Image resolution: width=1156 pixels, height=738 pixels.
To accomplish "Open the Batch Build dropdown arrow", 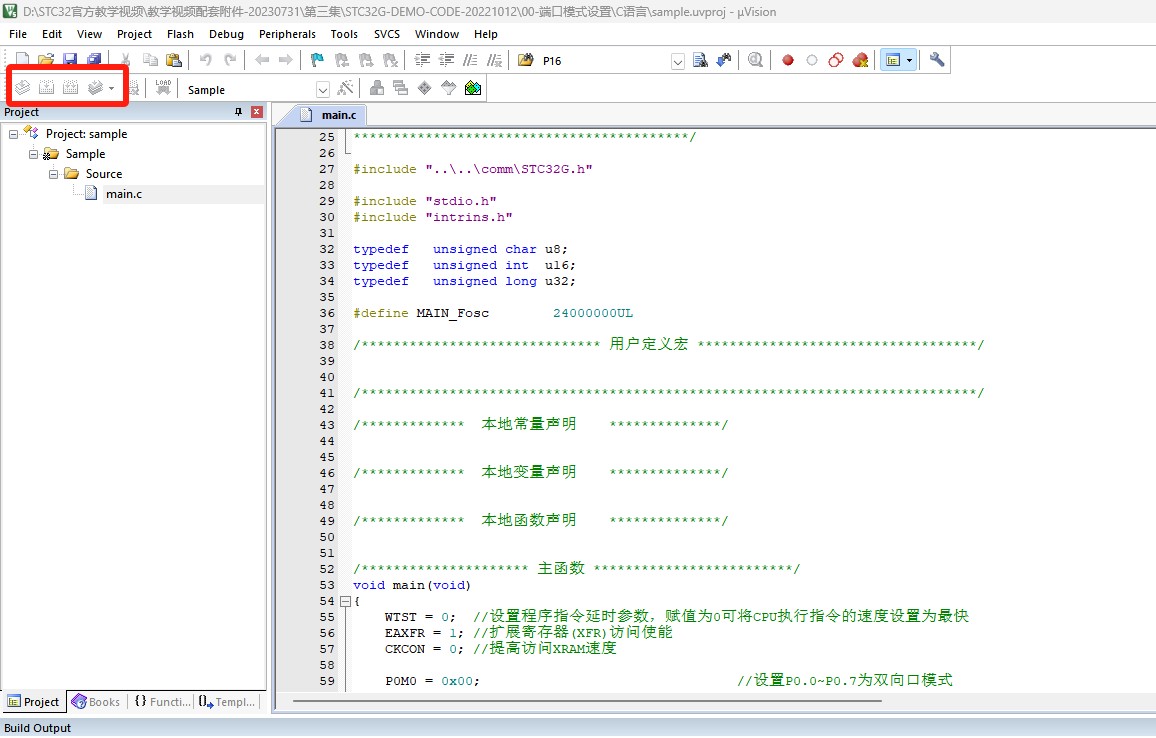I will (111, 89).
